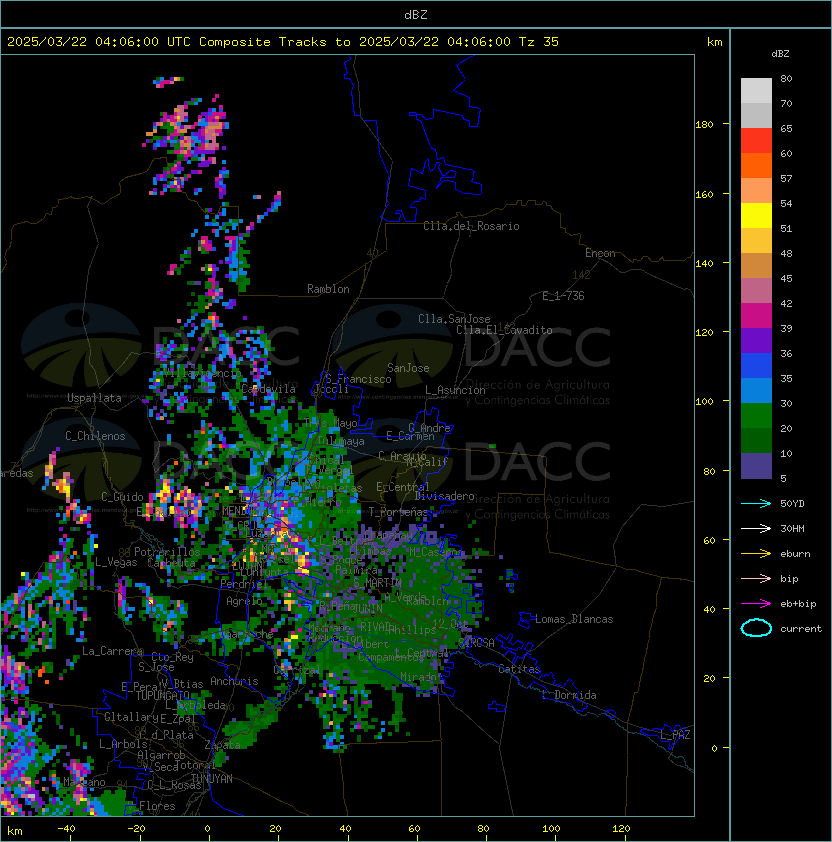Click the 'Zapata' map label
This screenshot has height=842, width=832.
pyautogui.click(x=222, y=745)
